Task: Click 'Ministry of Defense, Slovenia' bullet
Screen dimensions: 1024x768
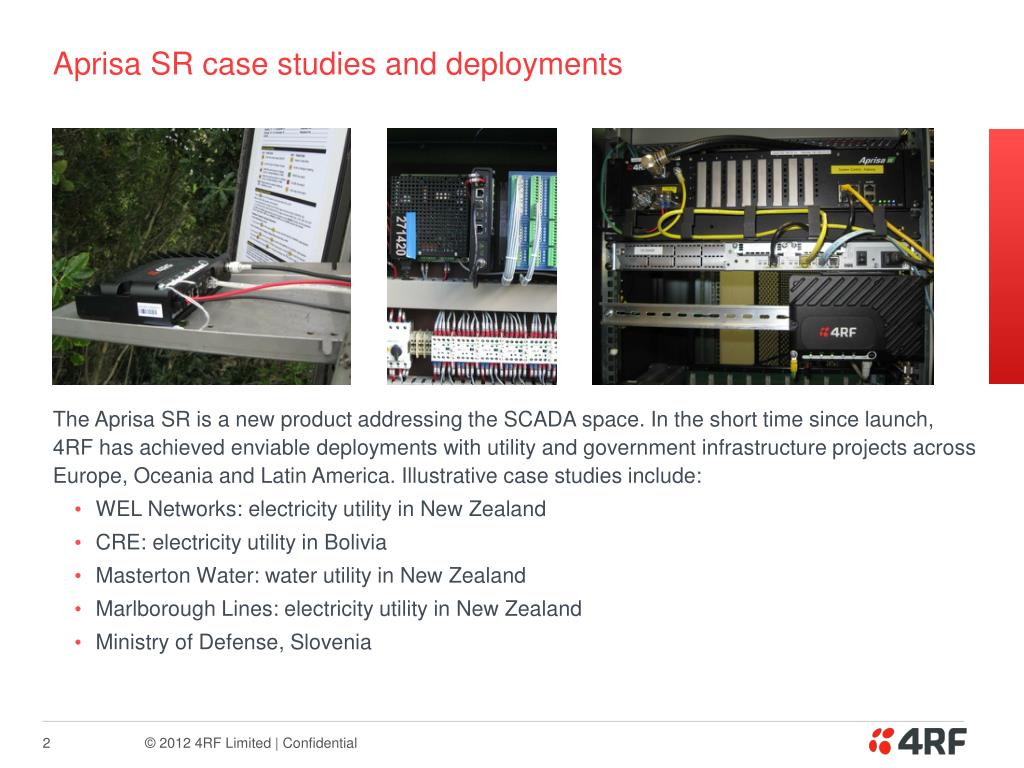Action: 233,642
